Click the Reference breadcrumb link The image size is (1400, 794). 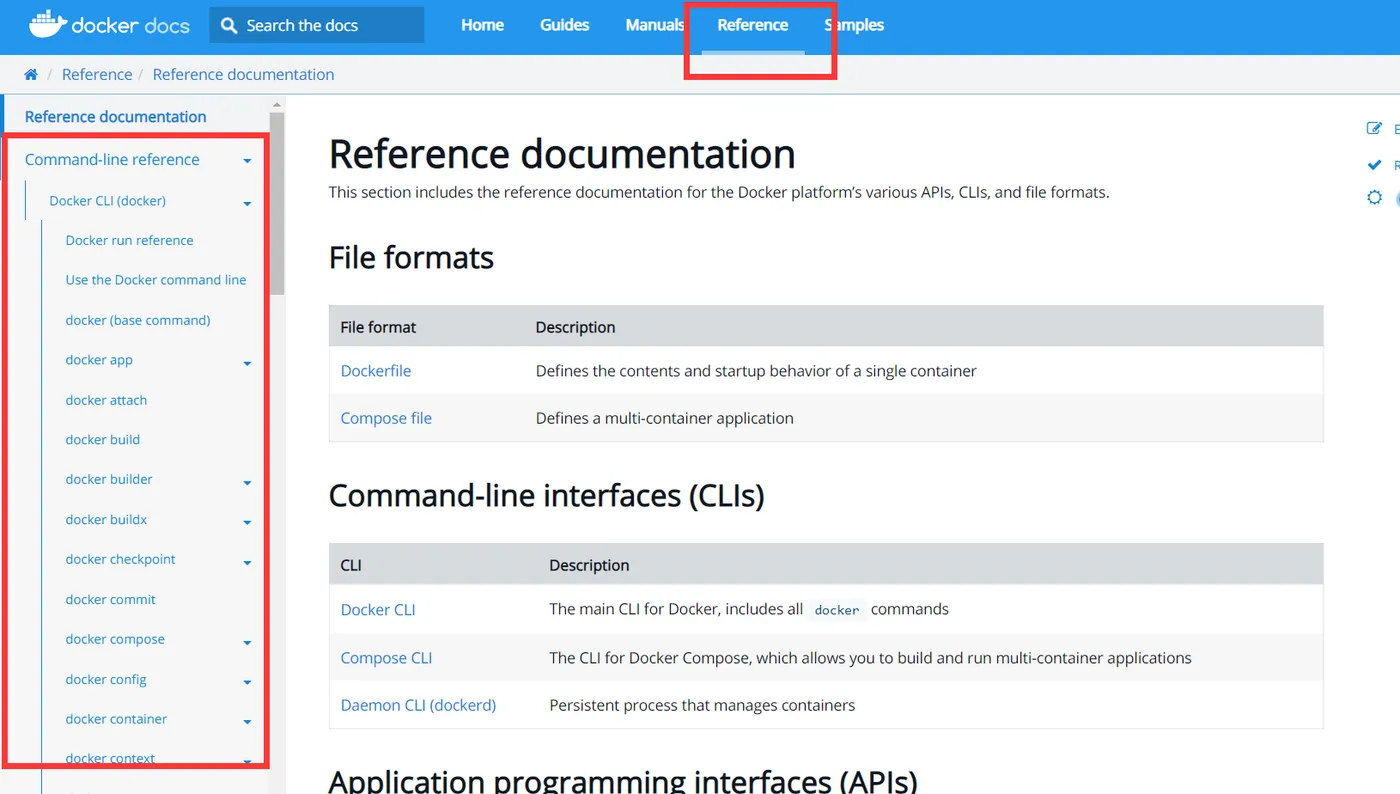point(97,75)
